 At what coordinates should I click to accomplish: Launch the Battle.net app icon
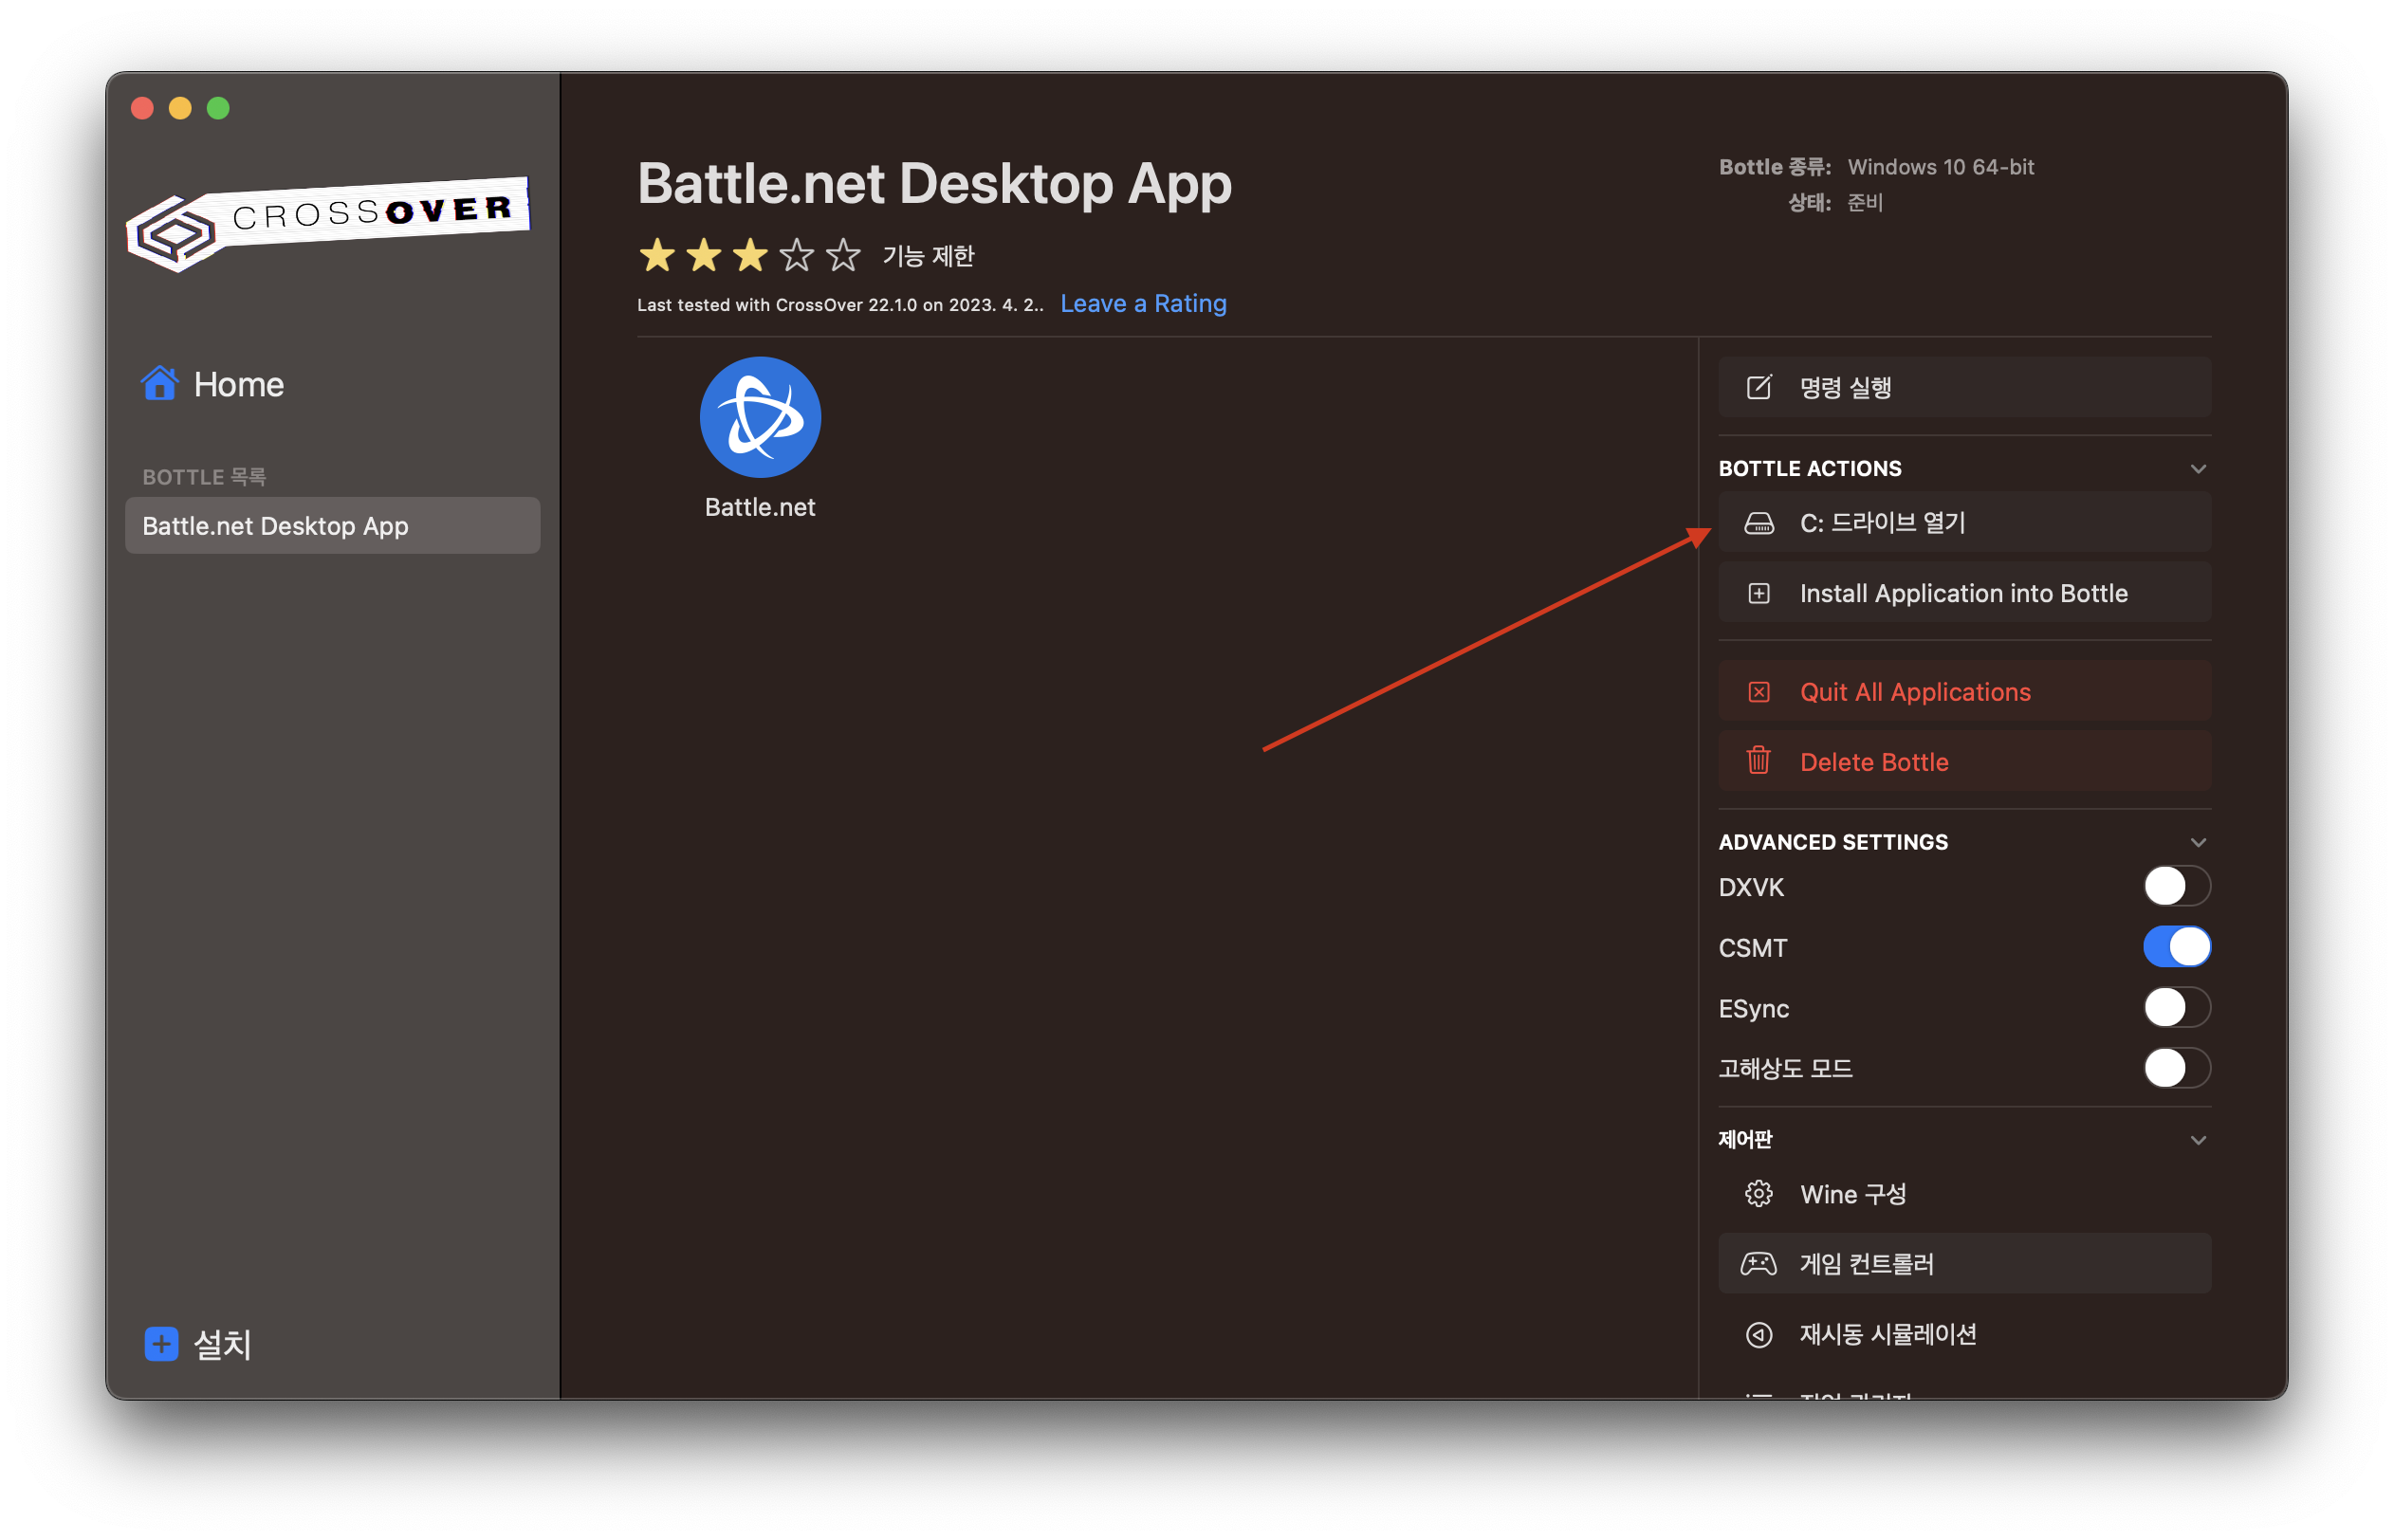(x=760, y=417)
